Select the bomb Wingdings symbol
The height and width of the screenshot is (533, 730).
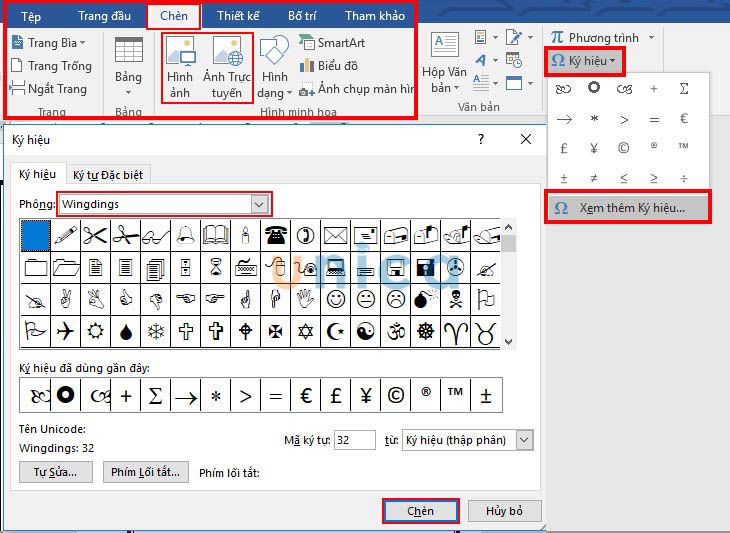pos(426,299)
